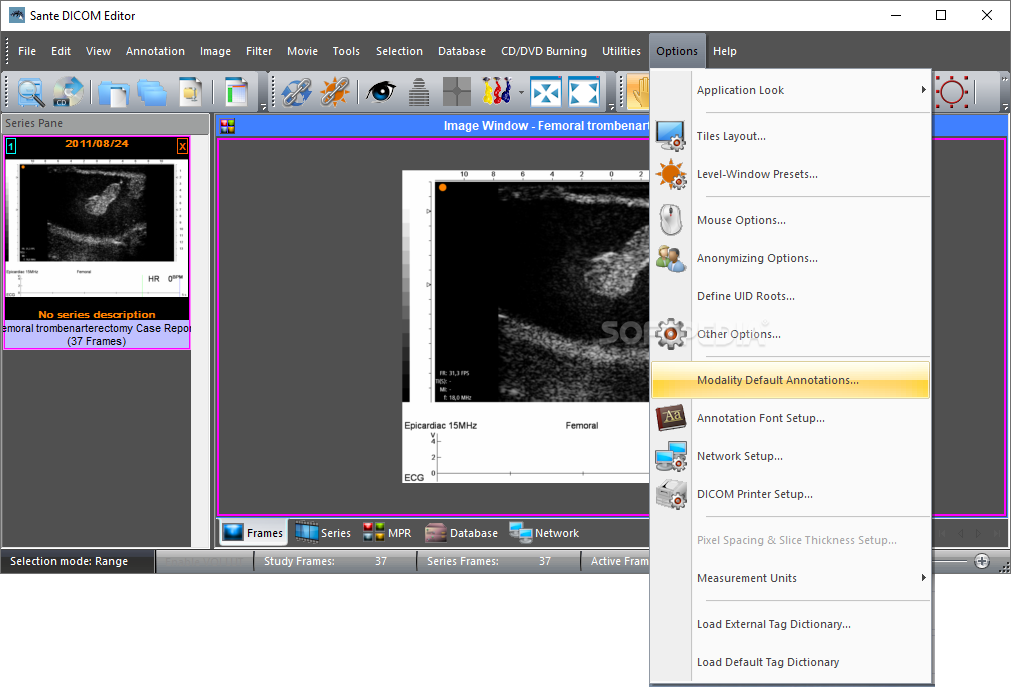Switch to the Network tab

(x=544, y=533)
